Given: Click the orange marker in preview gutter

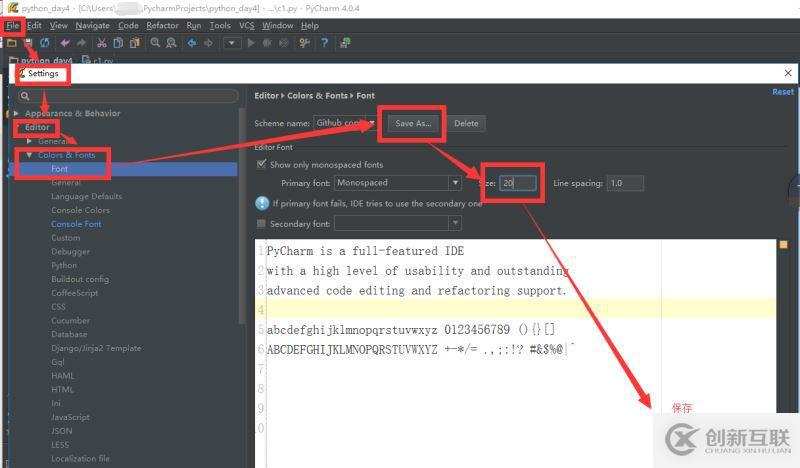Looking at the screenshot, I should (x=784, y=244).
